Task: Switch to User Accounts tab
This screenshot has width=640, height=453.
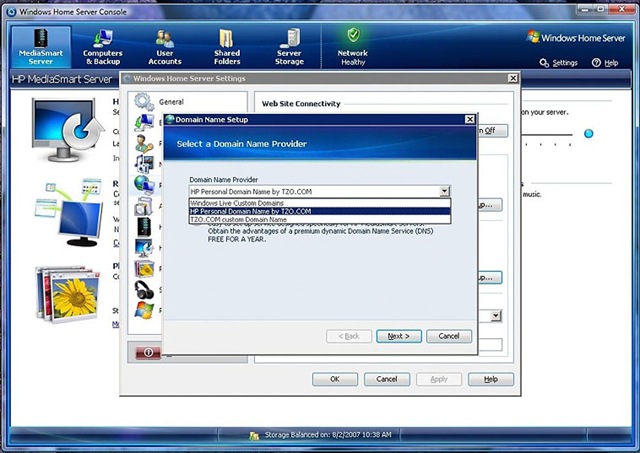Action: (164, 47)
